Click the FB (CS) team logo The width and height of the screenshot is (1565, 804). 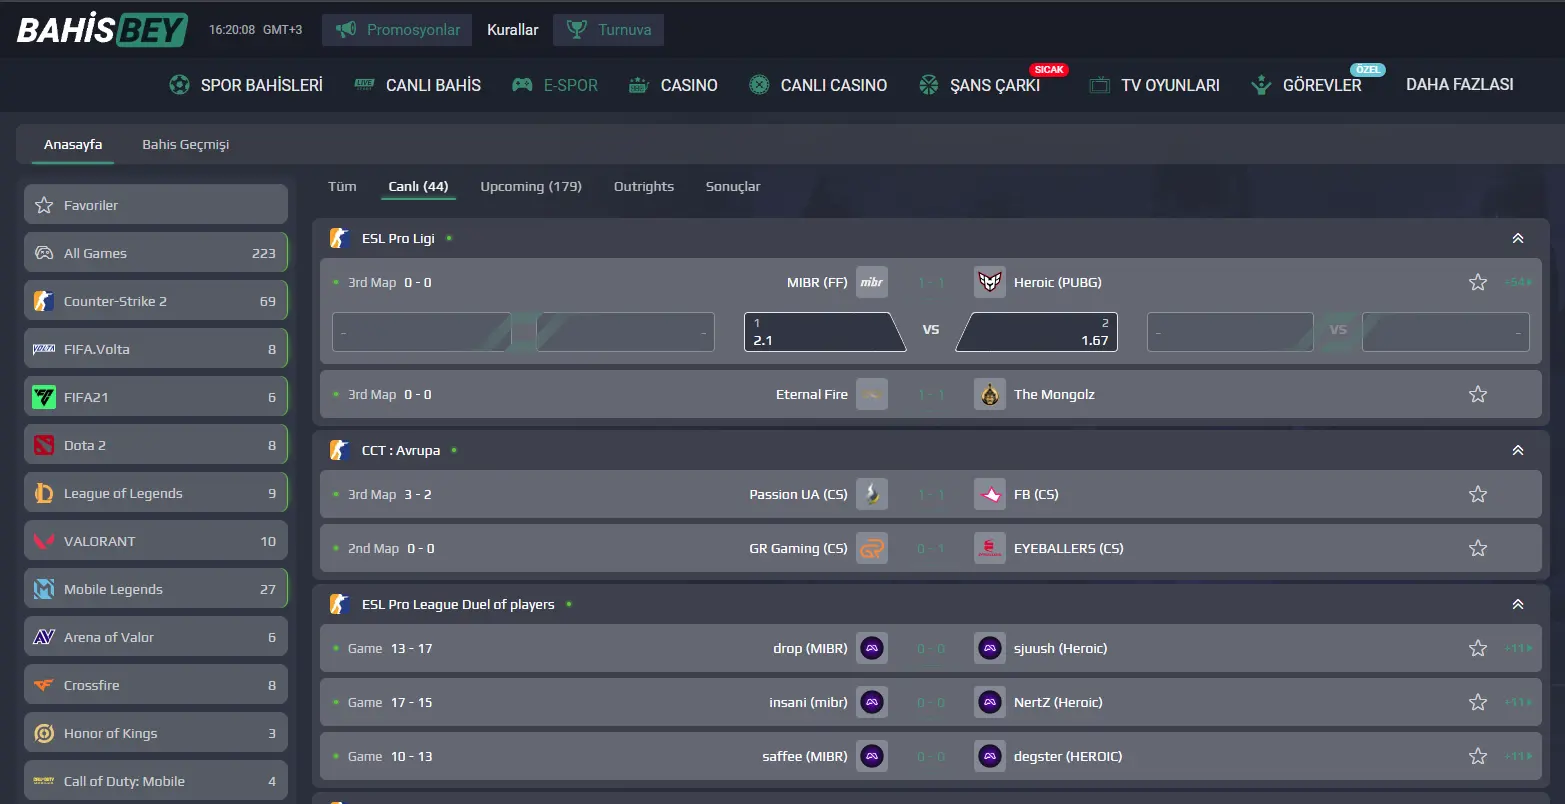(990, 494)
